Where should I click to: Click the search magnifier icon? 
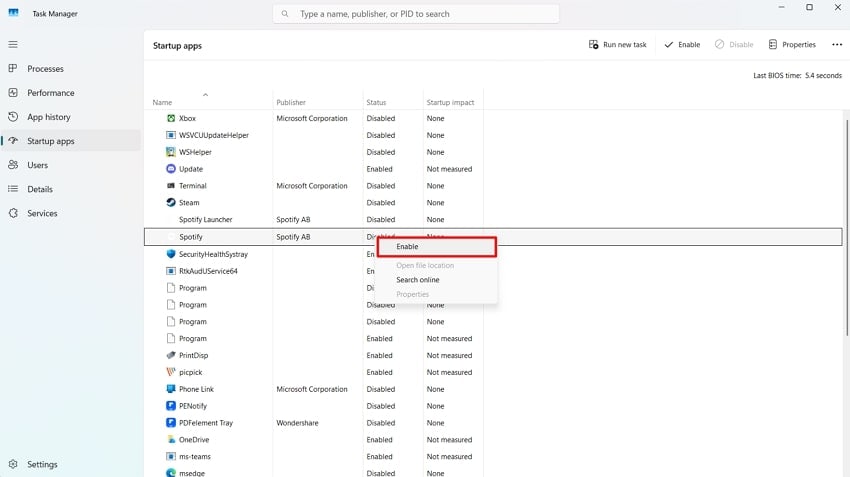pos(285,14)
